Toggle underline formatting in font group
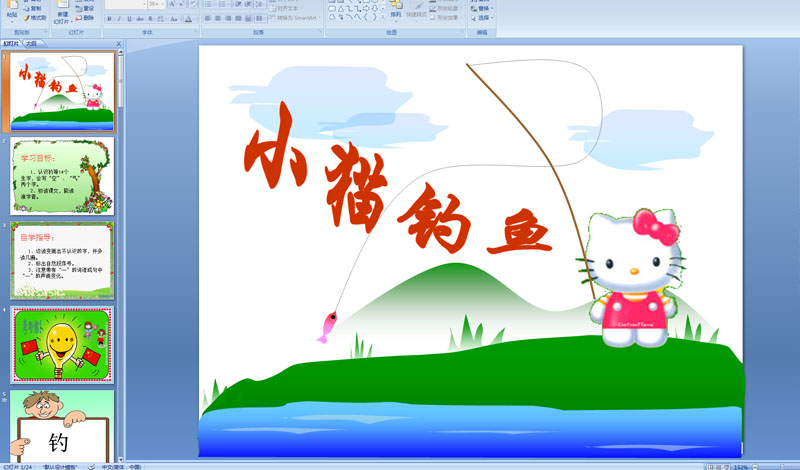The width and height of the screenshot is (800, 470). [129, 19]
